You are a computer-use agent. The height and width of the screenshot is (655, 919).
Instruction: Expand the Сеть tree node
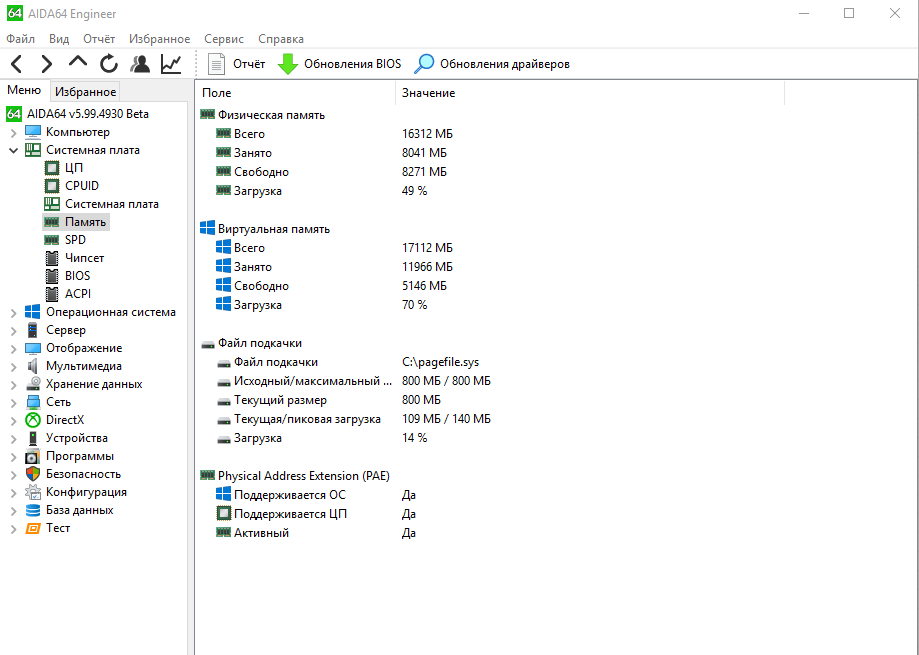pyautogui.click(x=13, y=402)
